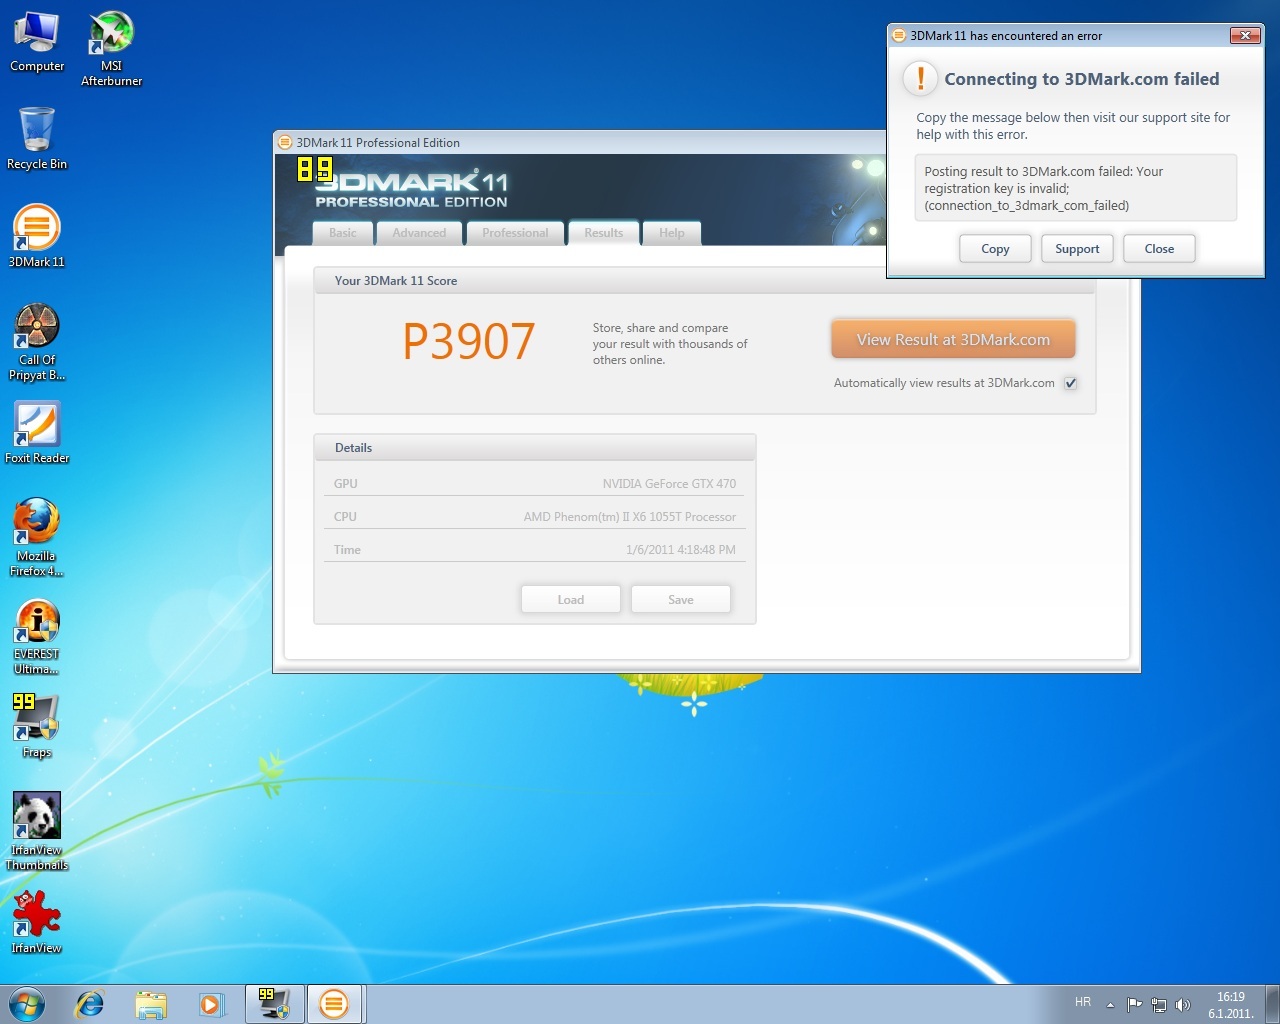Switch to the Advanced tab
Image resolution: width=1280 pixels, height=1024 pixels.
pyautogui.click(x=419, y=233)
